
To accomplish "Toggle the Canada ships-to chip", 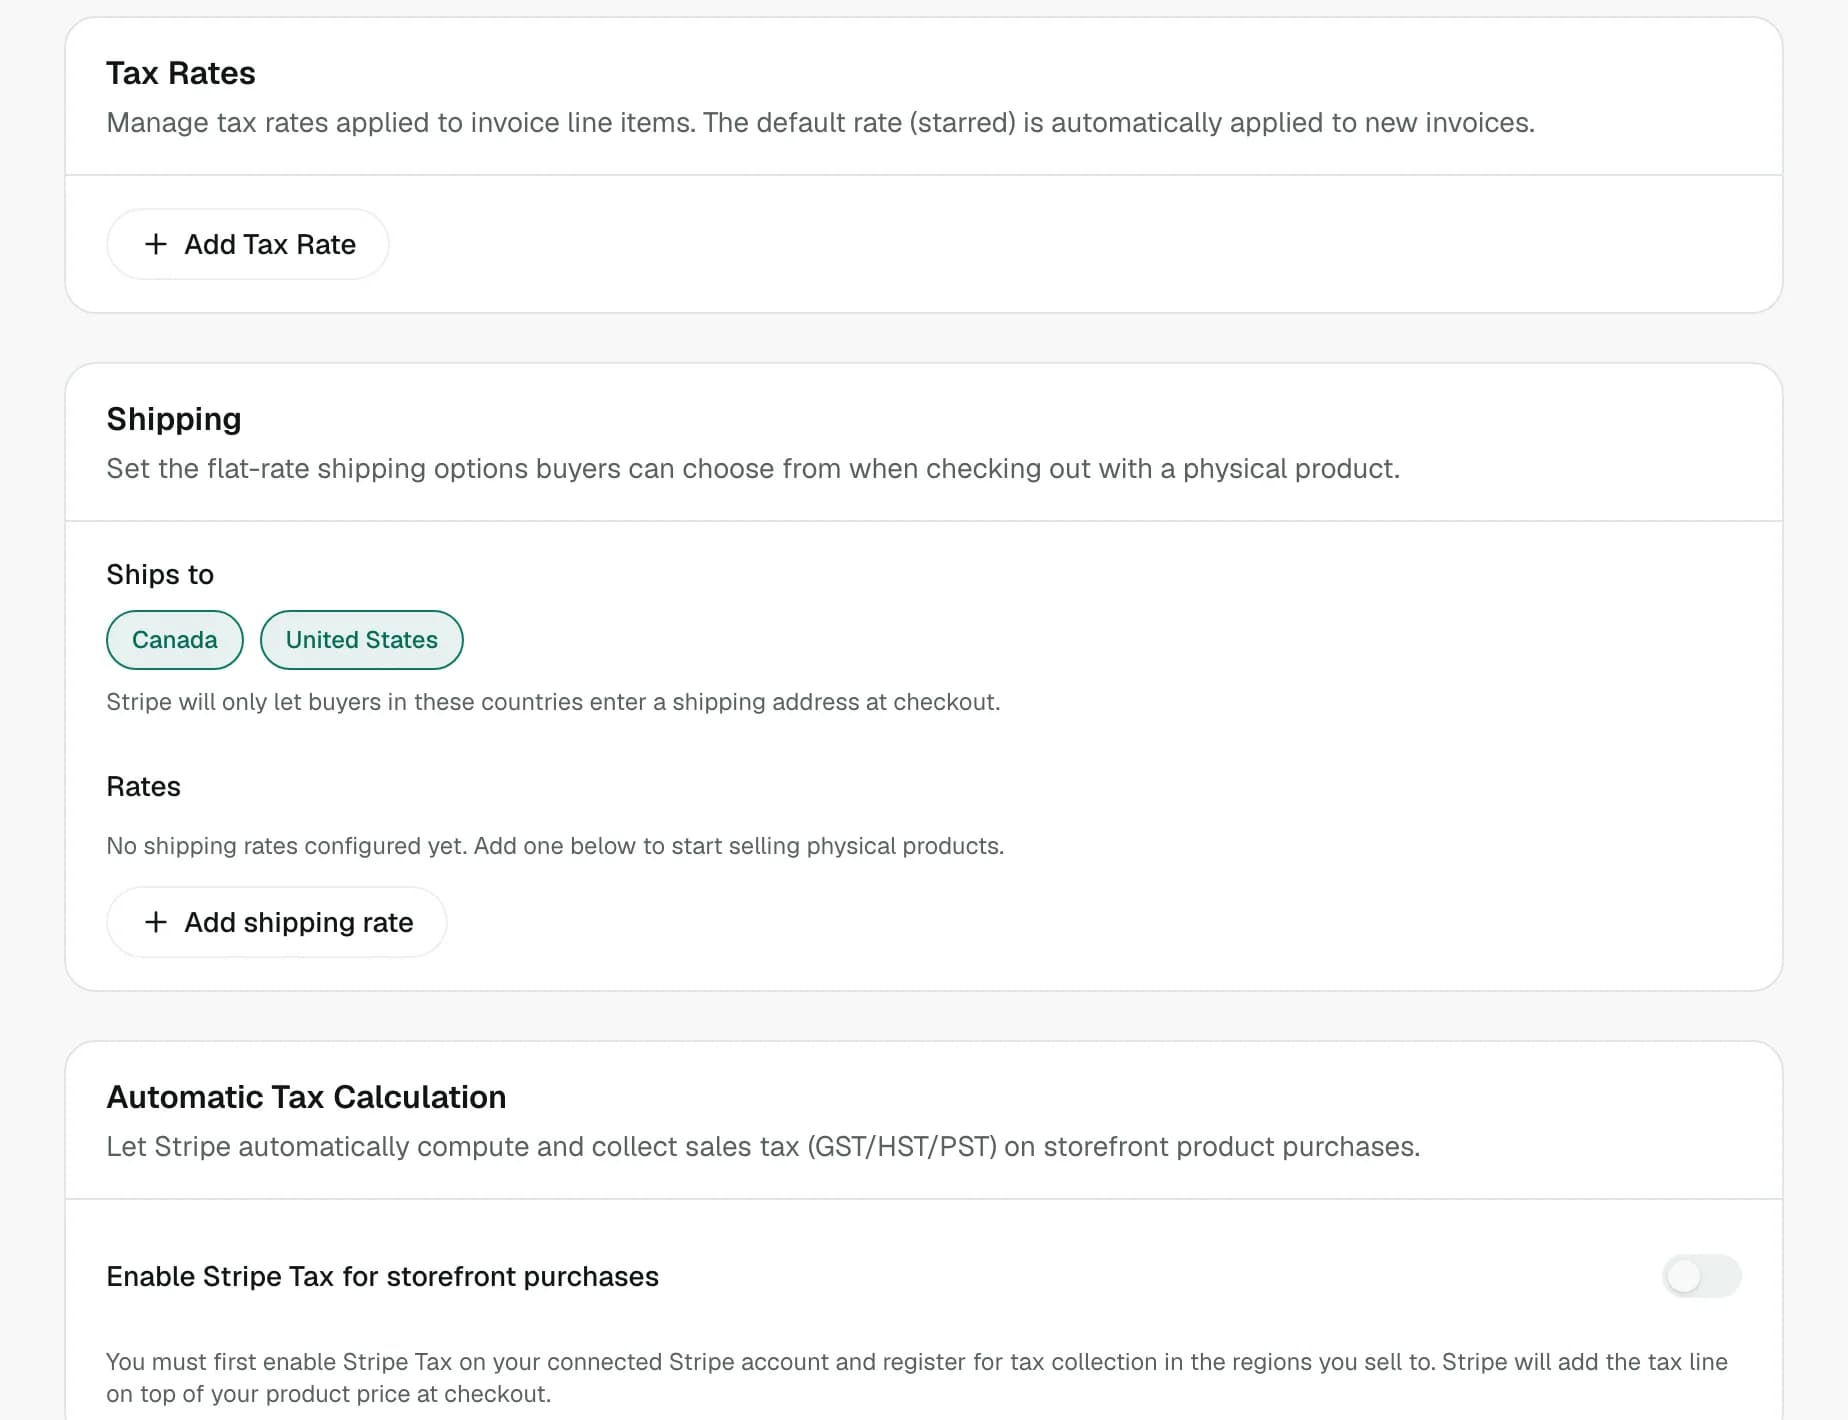I will (175, 640).
